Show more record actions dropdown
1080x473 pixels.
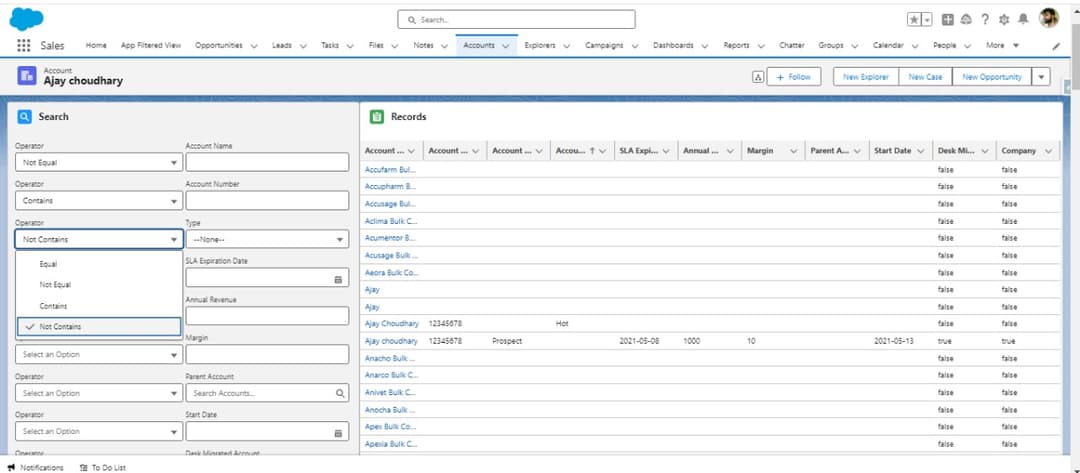click(1041, 77)
